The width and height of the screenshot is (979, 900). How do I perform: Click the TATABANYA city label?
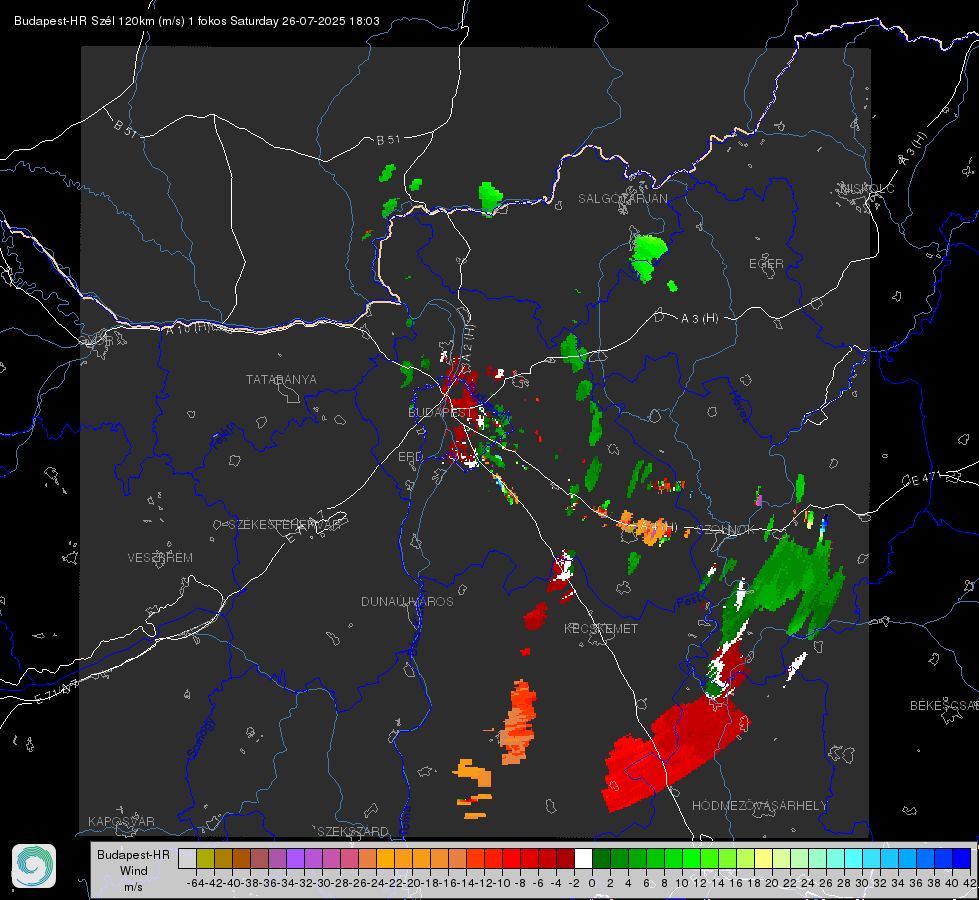[281, 380]
